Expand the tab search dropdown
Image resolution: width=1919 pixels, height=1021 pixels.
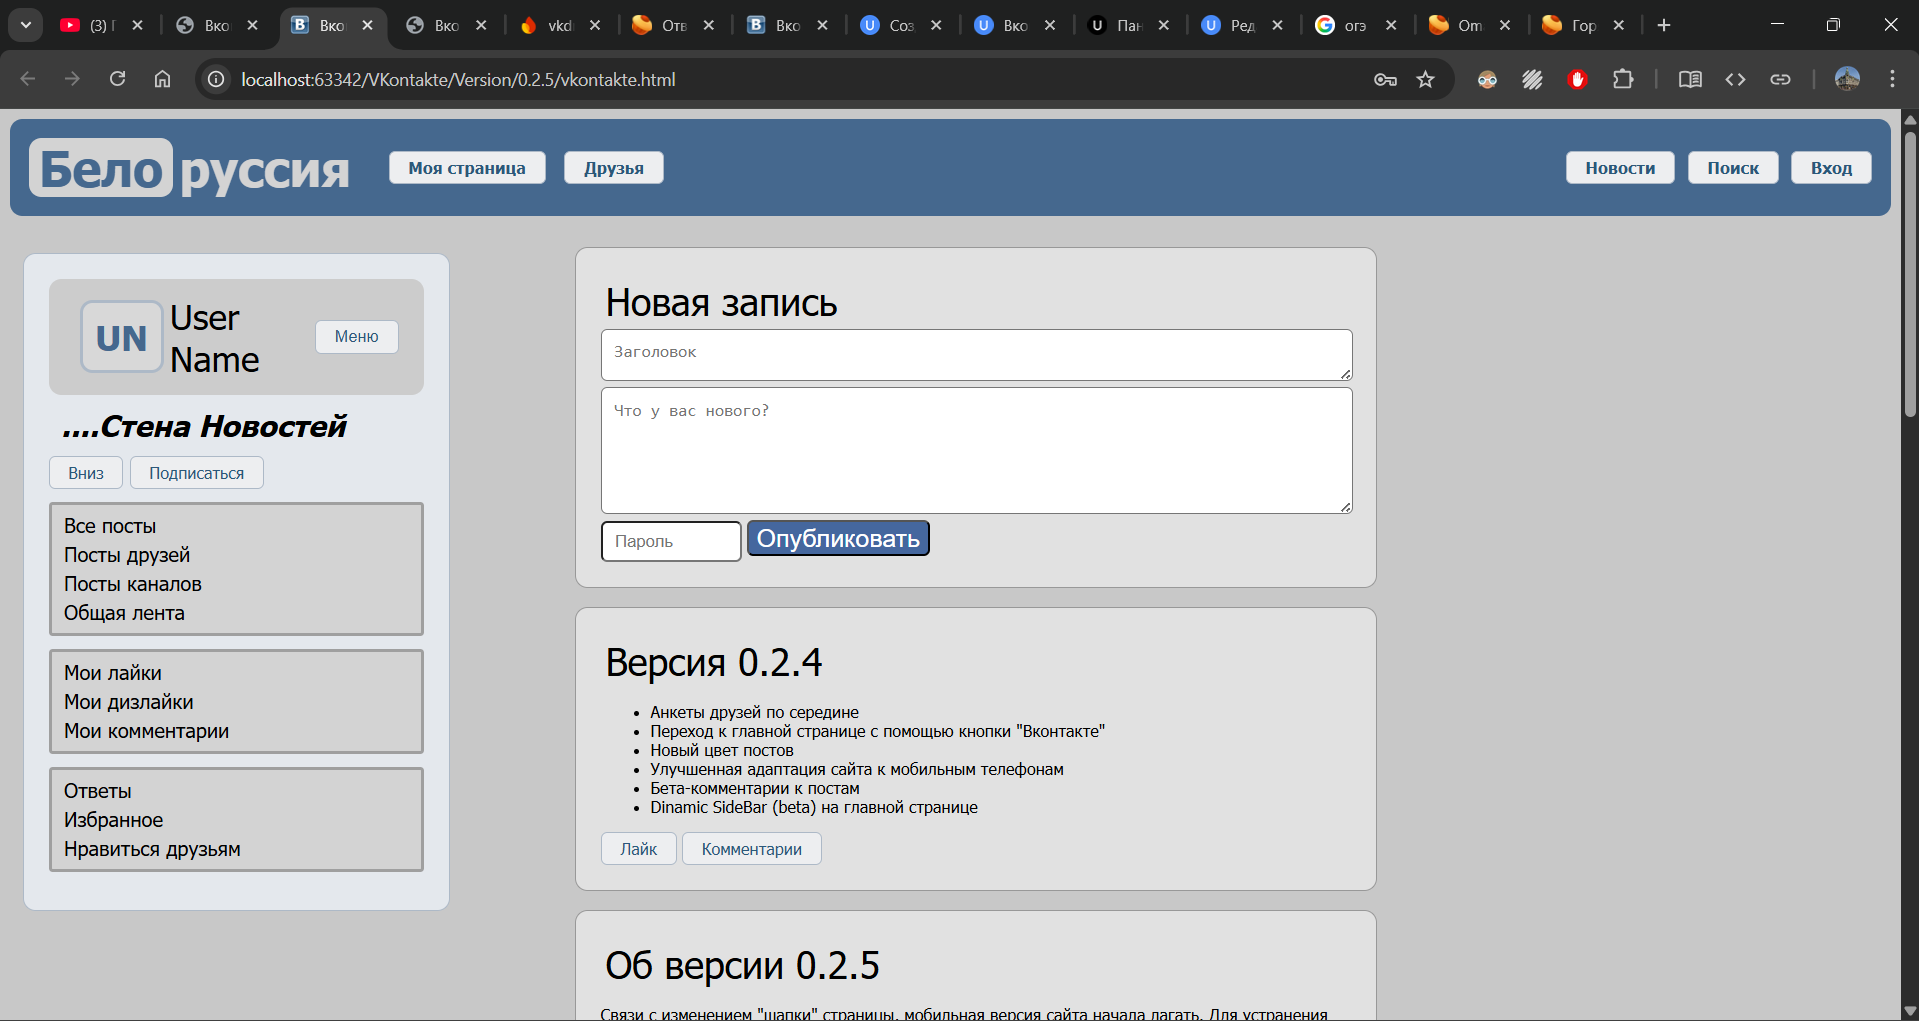26,25
